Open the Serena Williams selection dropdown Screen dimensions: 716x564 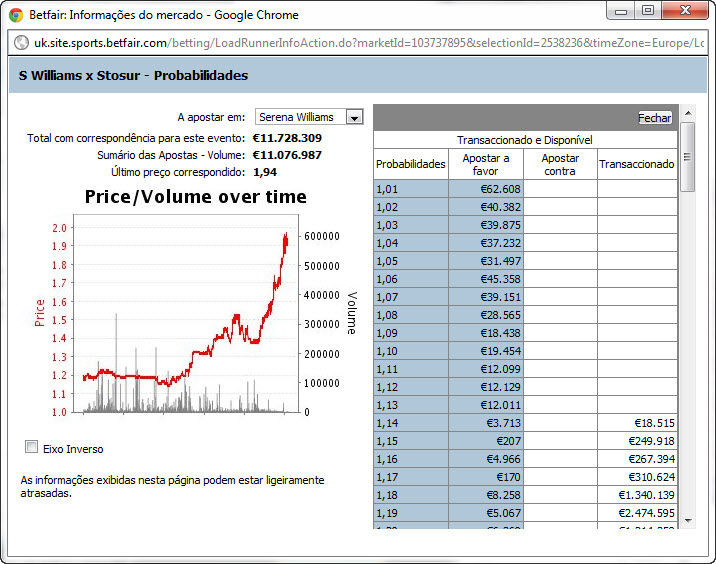click(309, 117)
